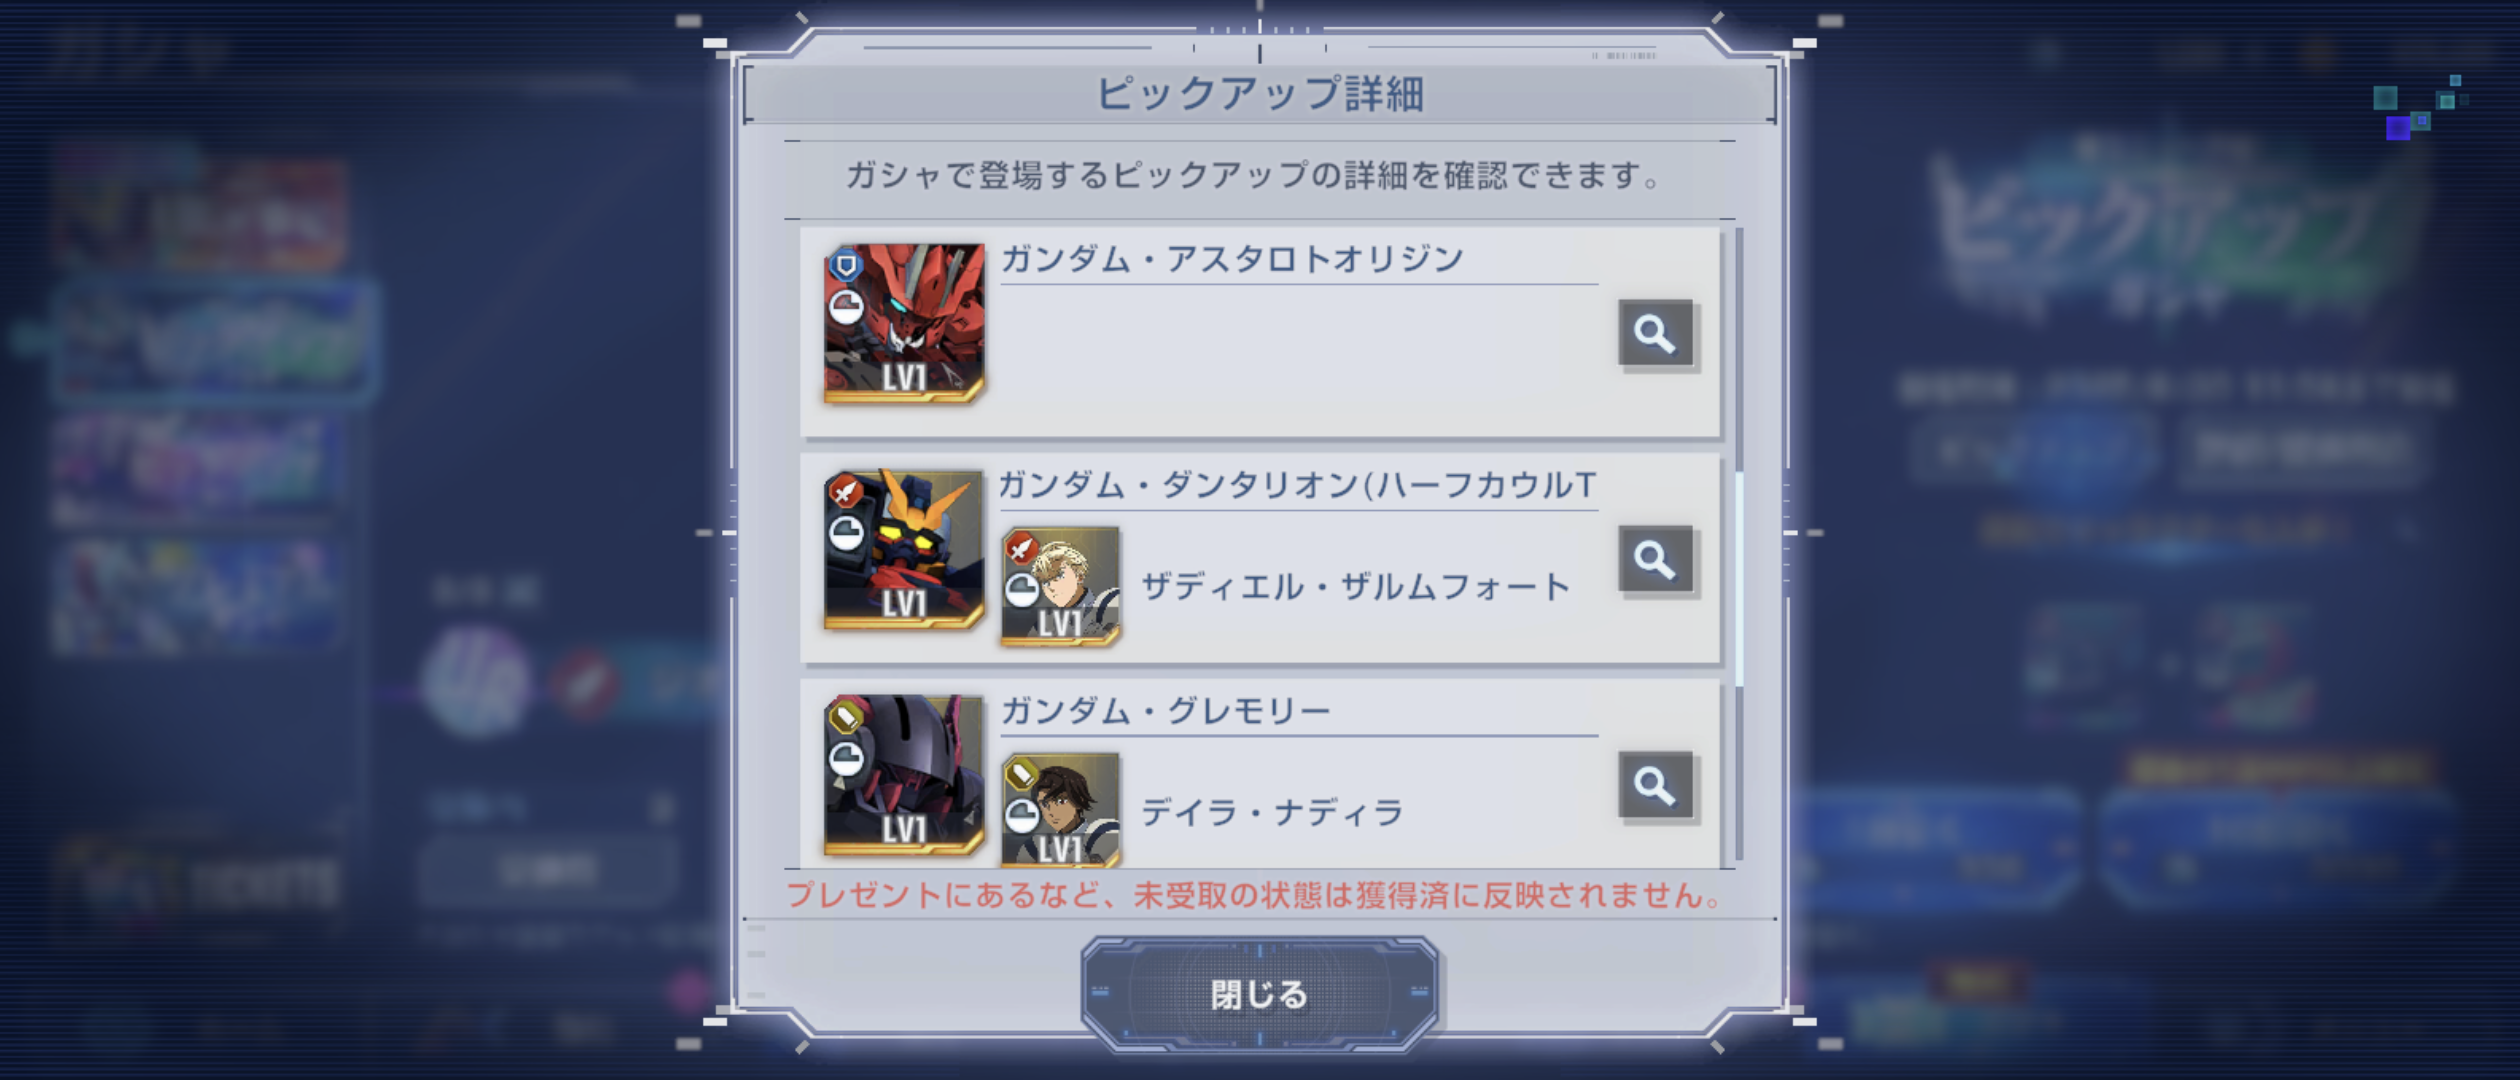
Task: Click the pickup list vertical scrollbar
Action: (1739, 544)
